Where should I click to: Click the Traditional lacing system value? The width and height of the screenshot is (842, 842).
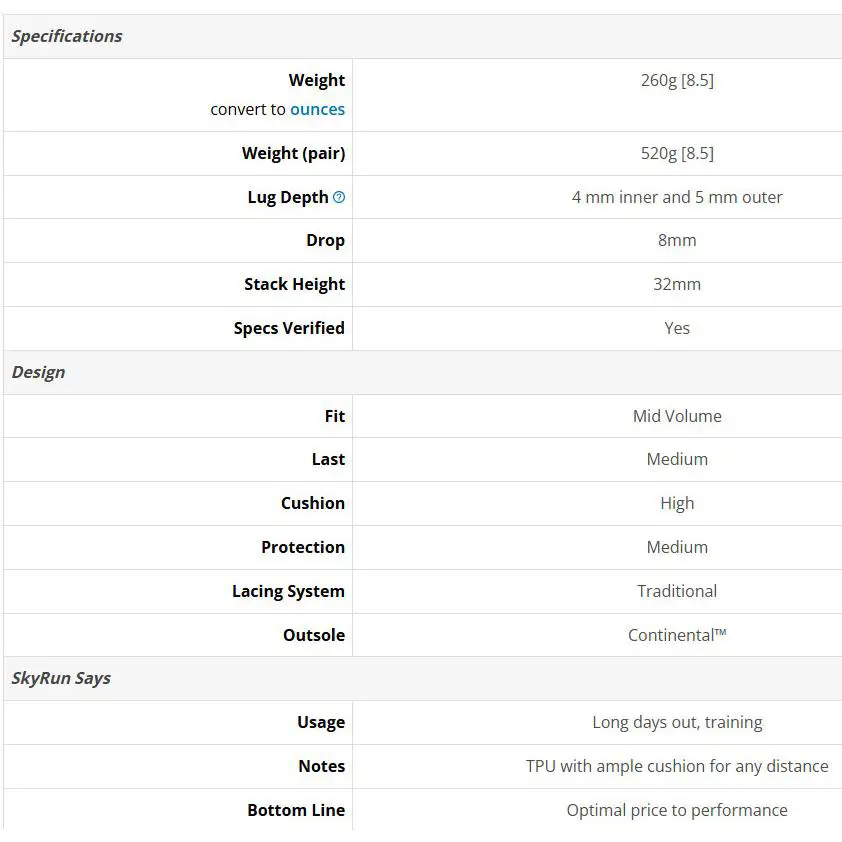pyautogui.click(x=677, y=591)
